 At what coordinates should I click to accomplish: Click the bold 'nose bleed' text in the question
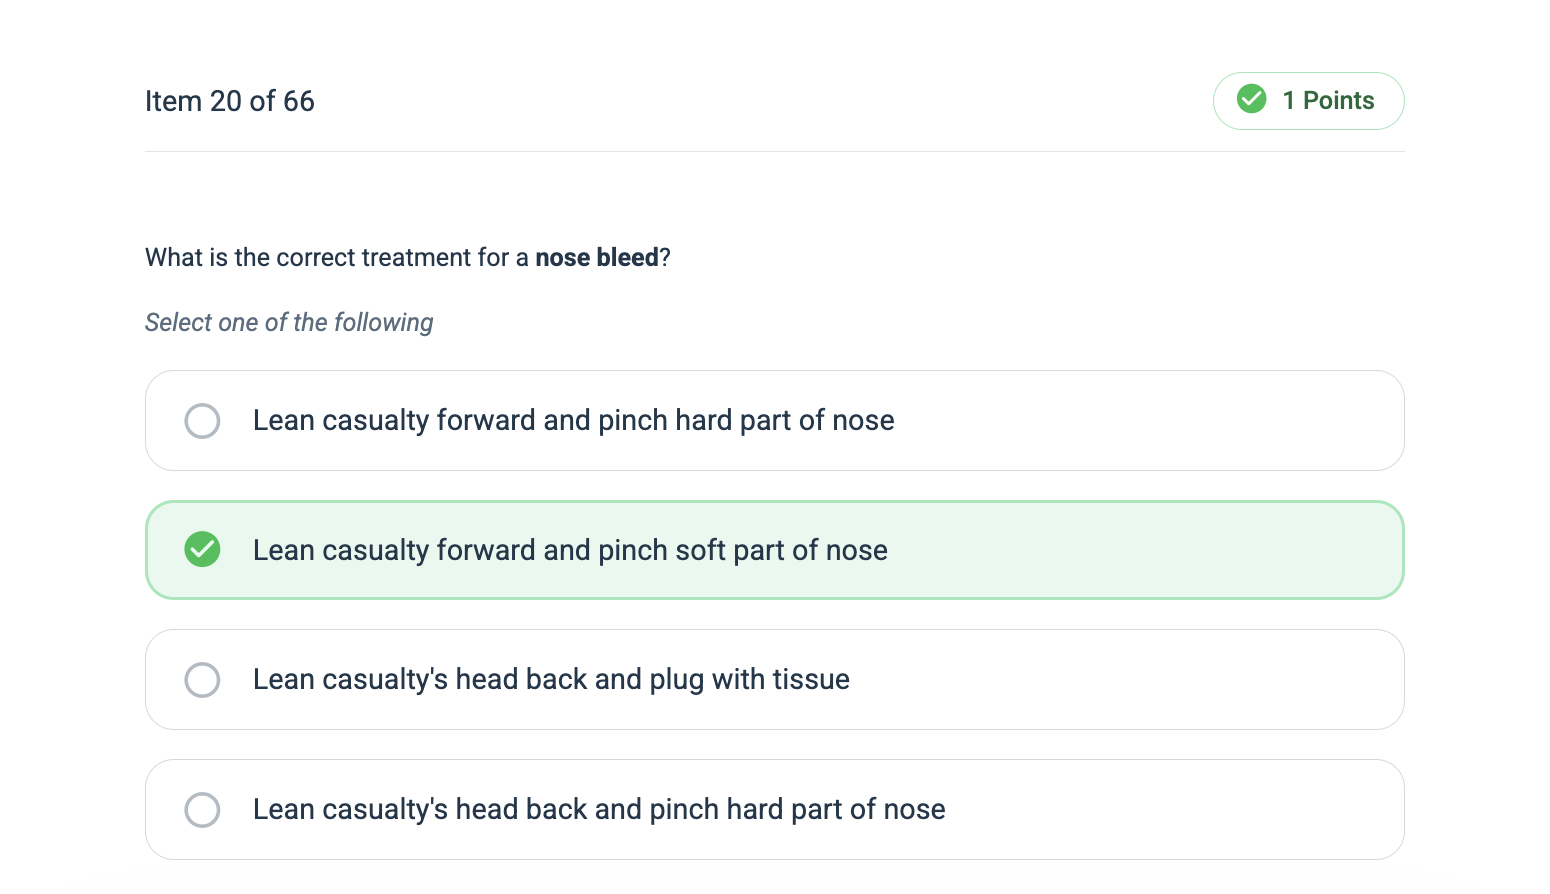coord(597,258)
